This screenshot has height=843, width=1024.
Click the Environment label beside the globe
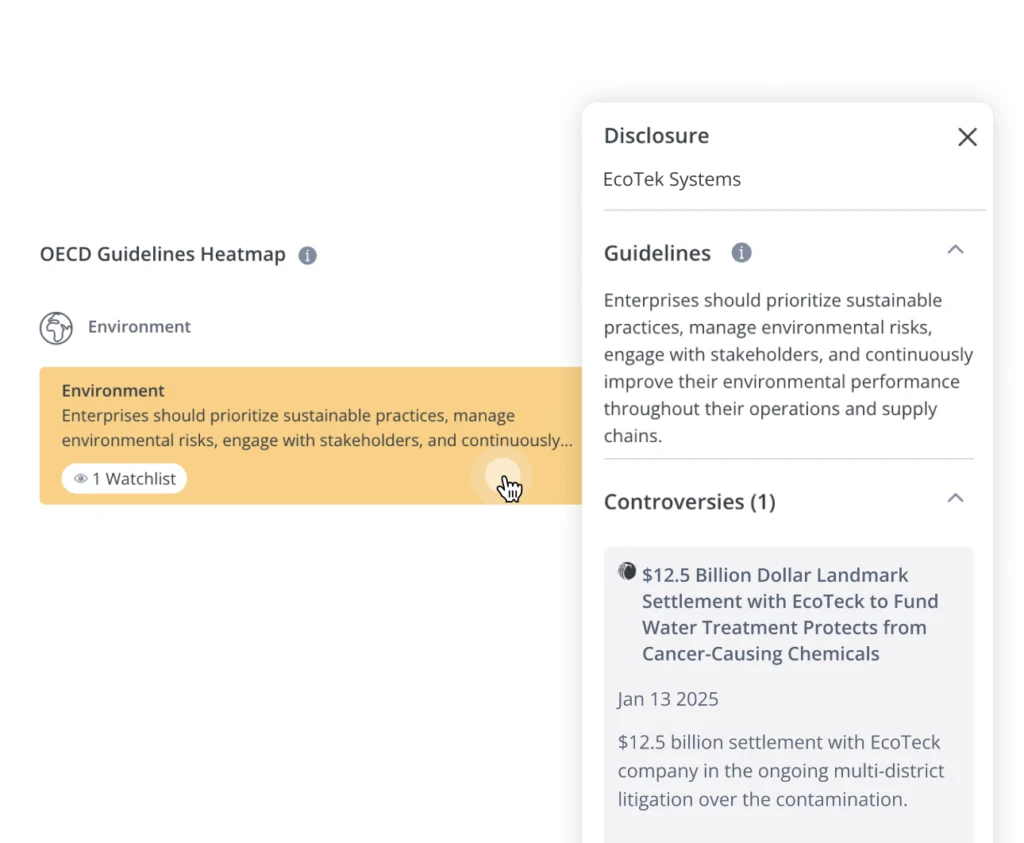pyautogui.click(x=139, y=327)
